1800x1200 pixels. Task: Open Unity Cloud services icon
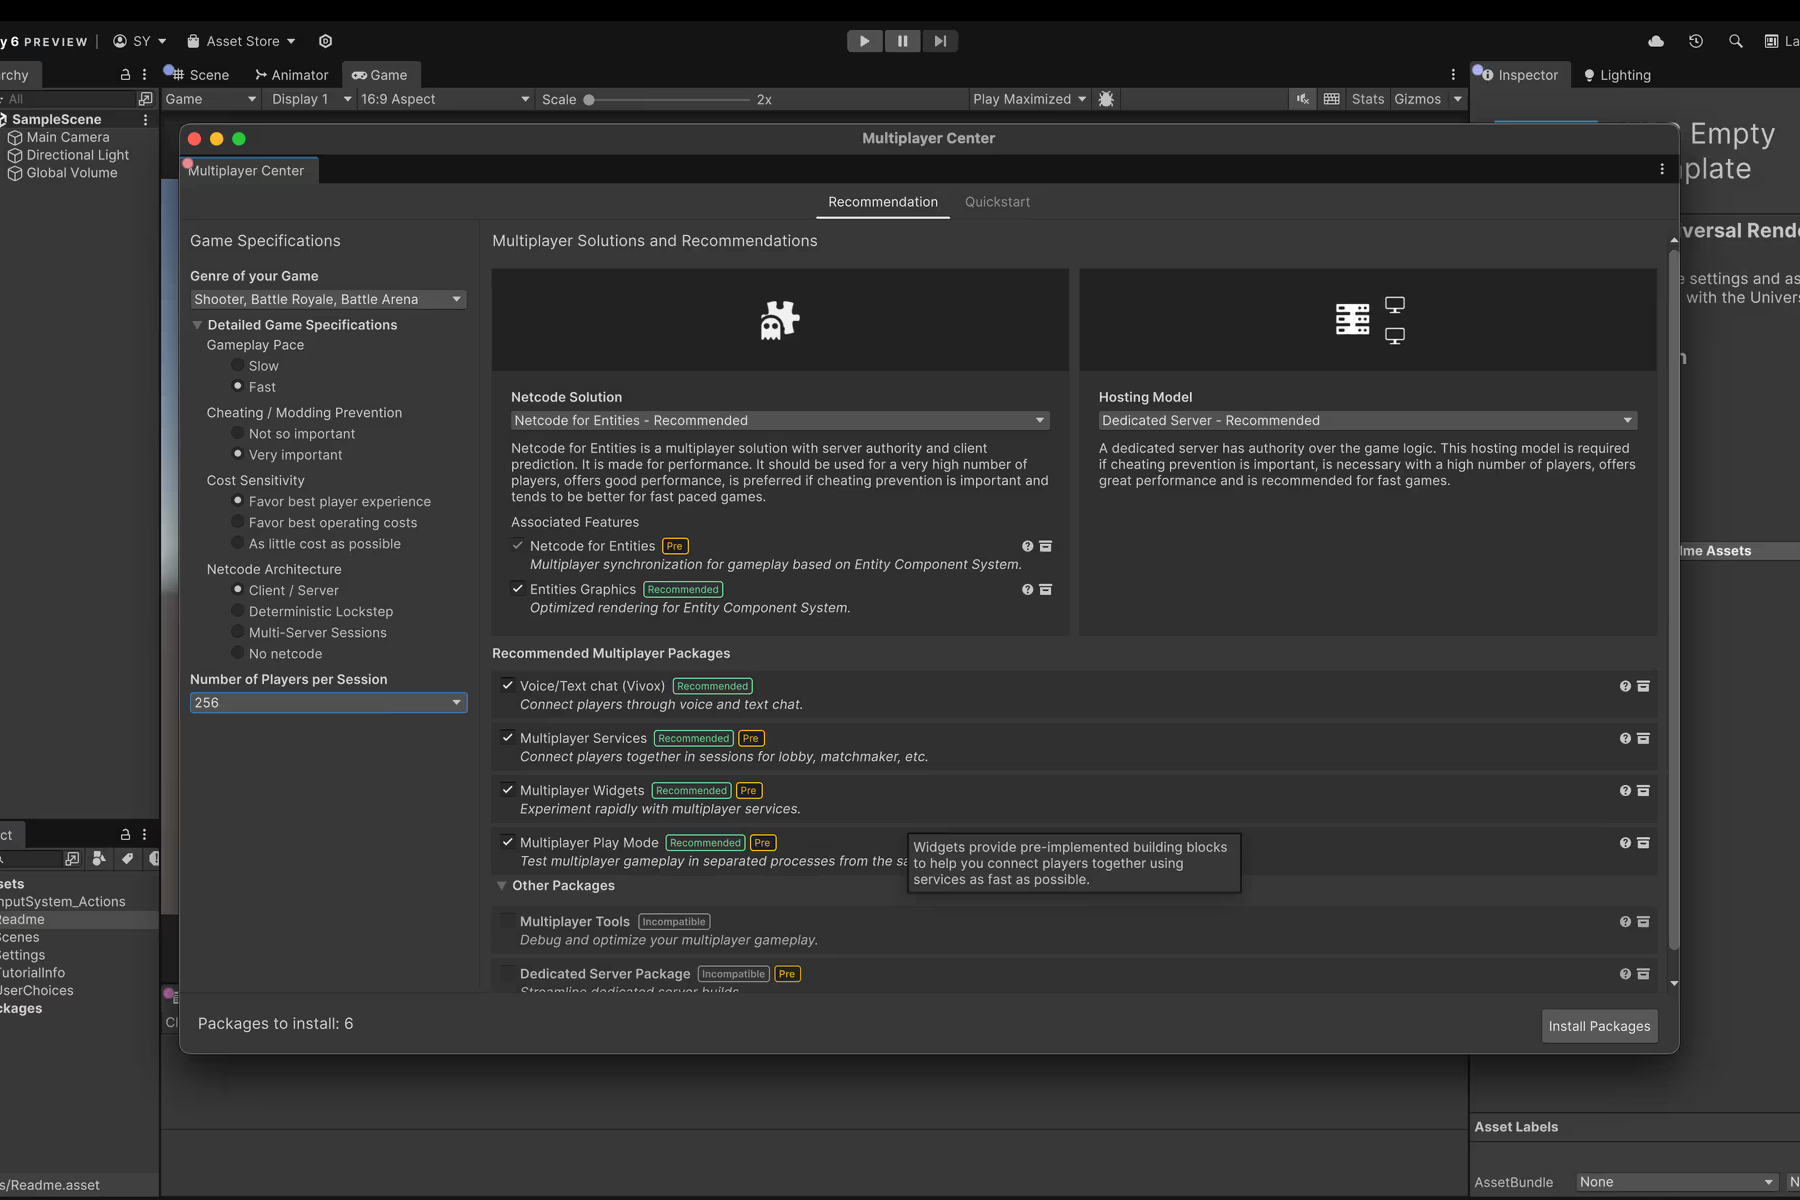1656,41
